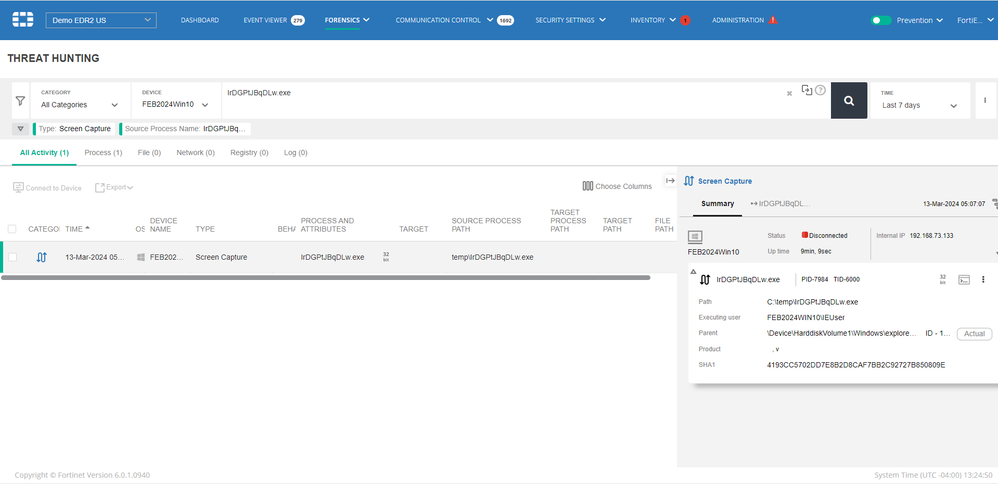The width and height of the screenshot is (998, 484).
Task: Go to Dashboard
Action: pyautogui.click(x=200, y=20)
